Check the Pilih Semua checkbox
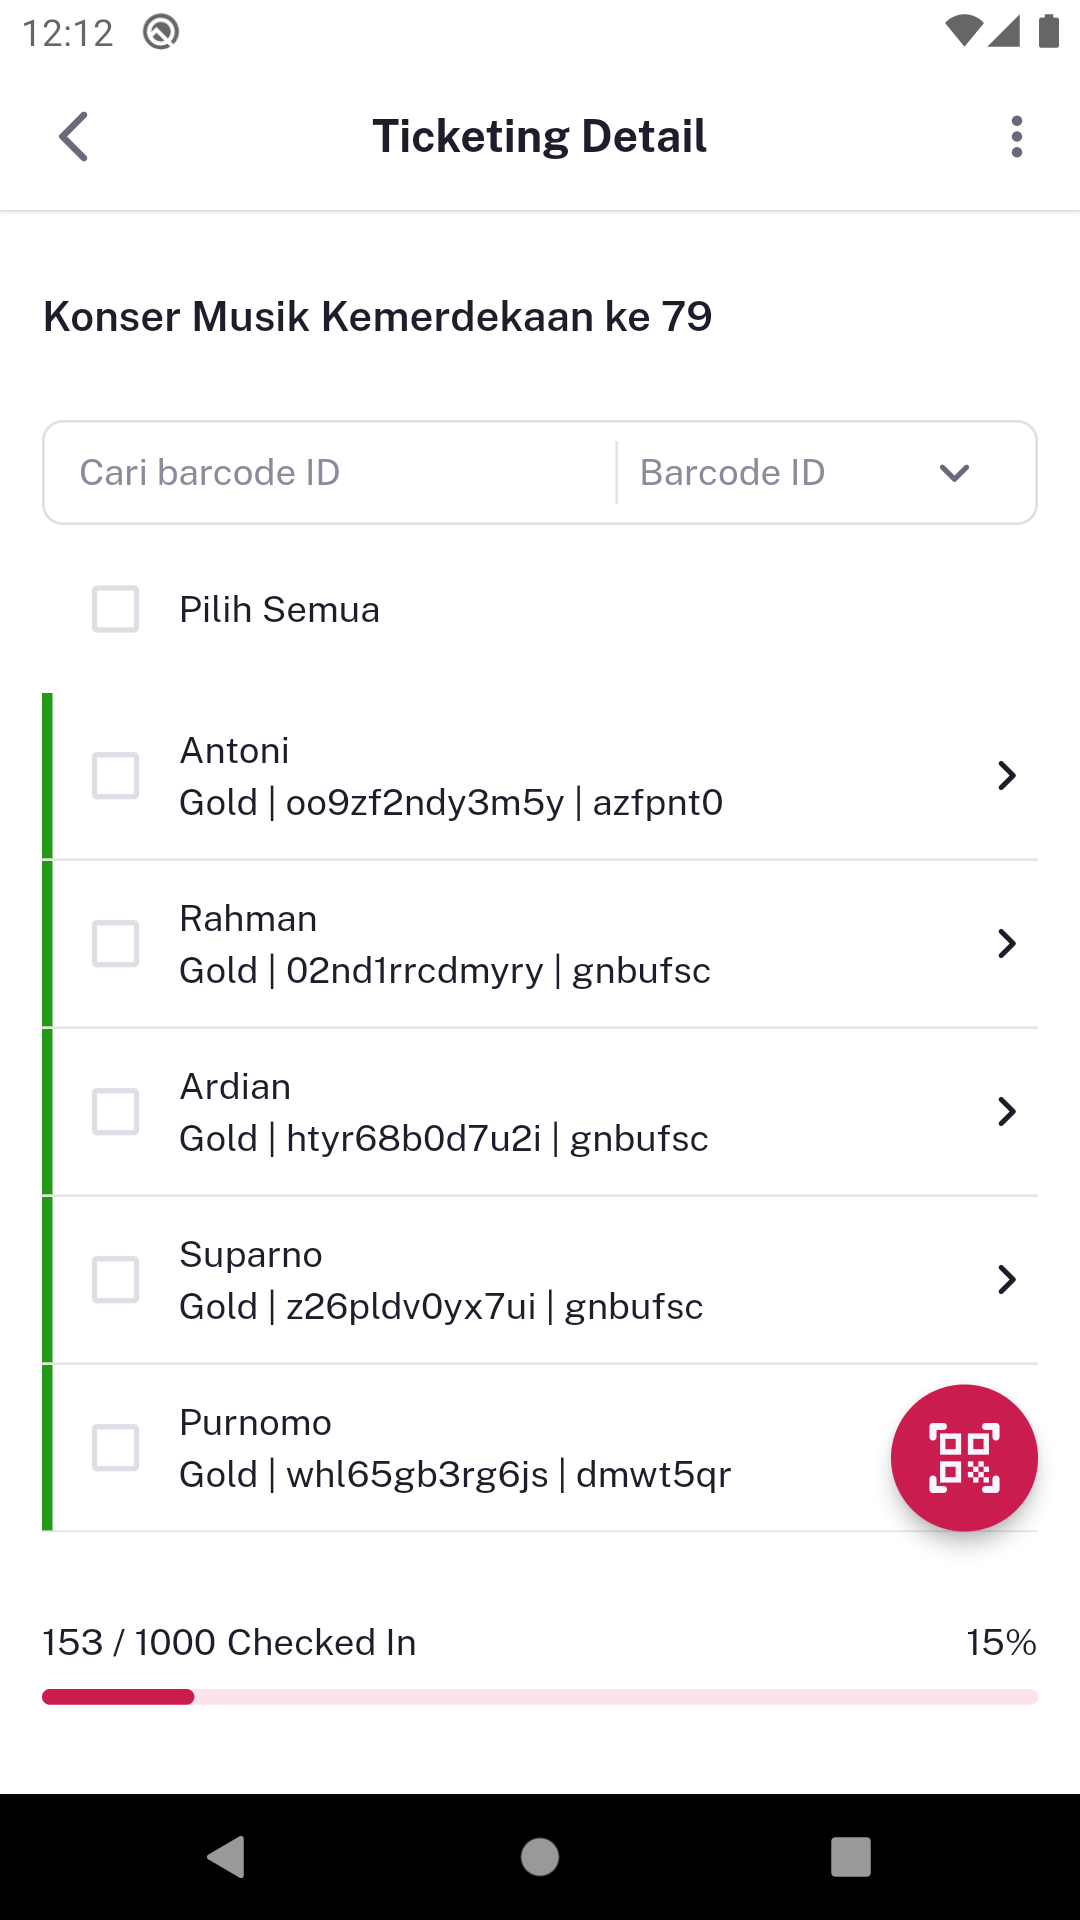 [115, 609]
